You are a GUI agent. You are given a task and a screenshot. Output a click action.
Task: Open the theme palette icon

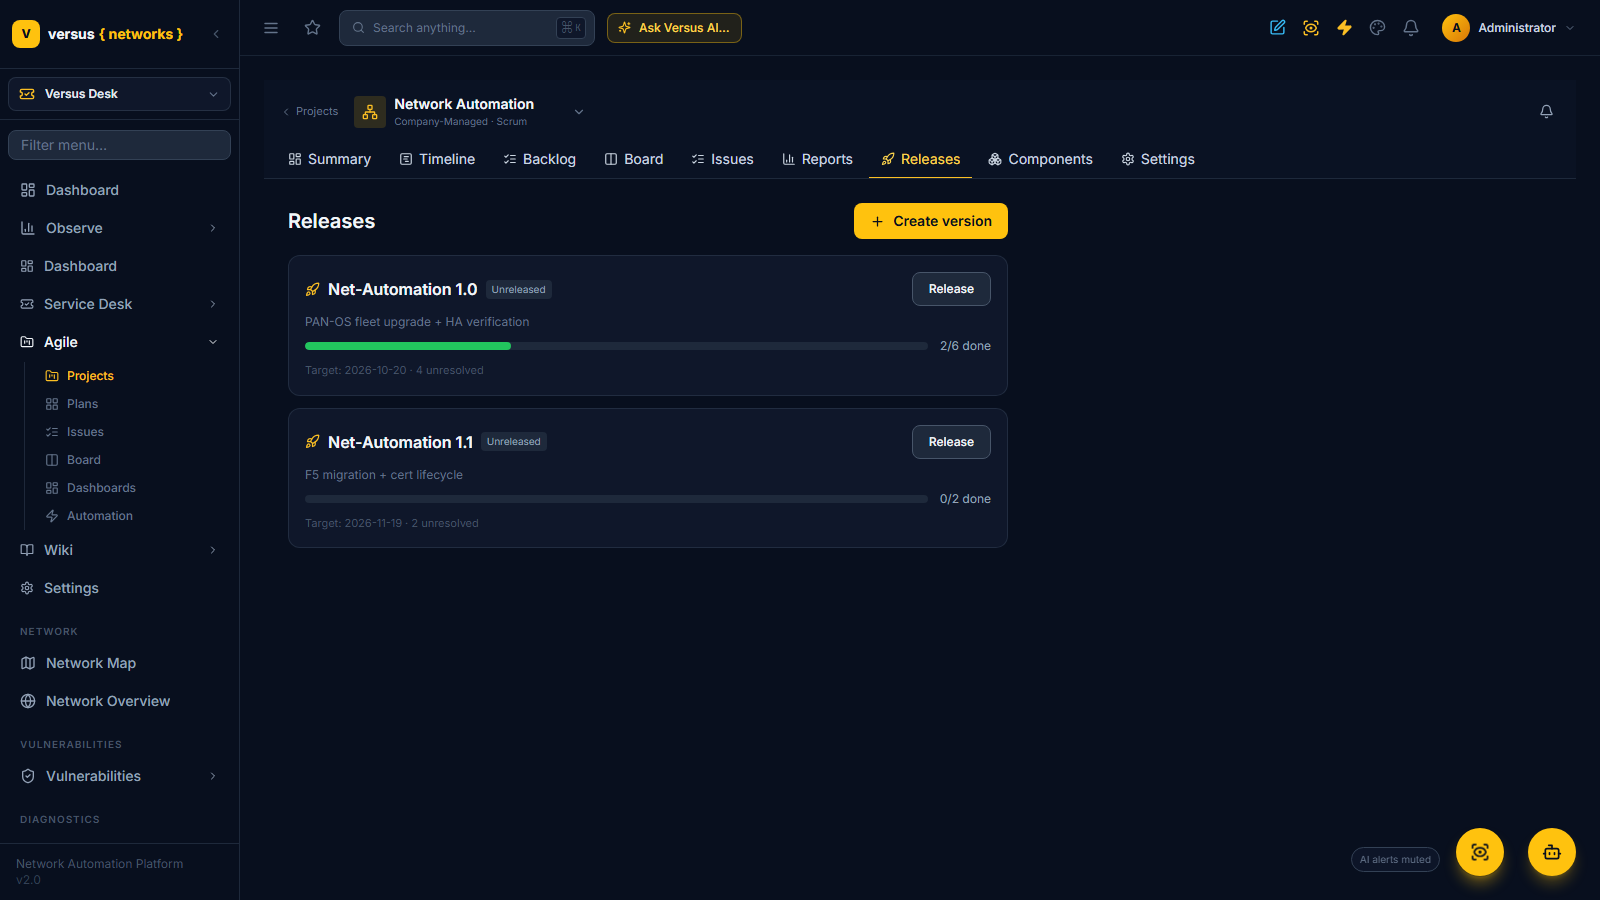(1378, 28)
